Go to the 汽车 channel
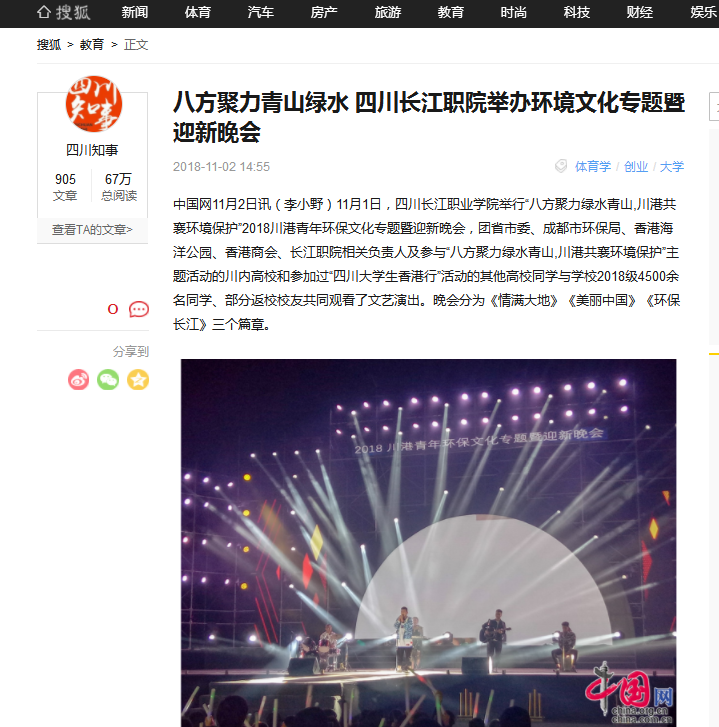The width and height of the screenshot is (719, 727). coord(261,12)
